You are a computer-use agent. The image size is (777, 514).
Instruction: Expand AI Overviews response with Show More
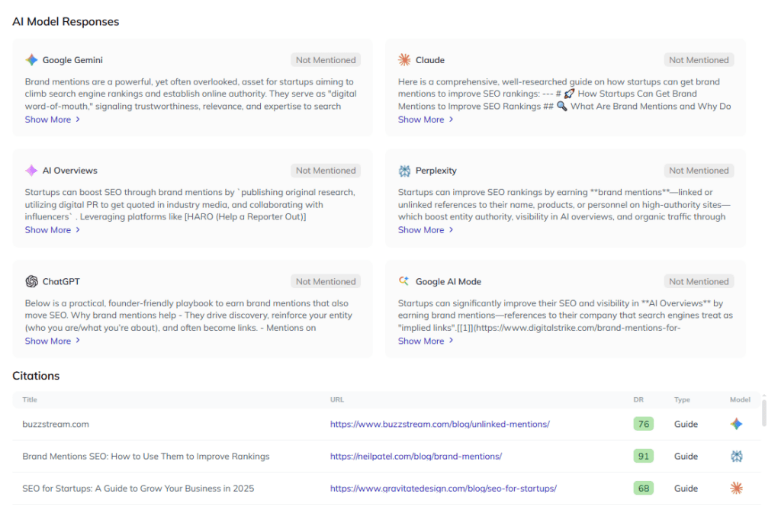tap(53, 230)
